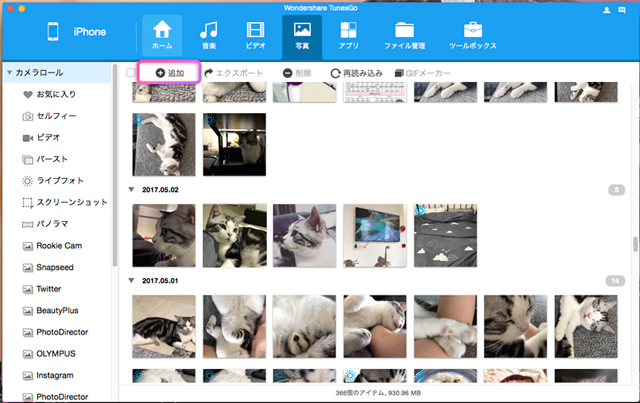Open the ツールボックス toolbox tab

473,36
